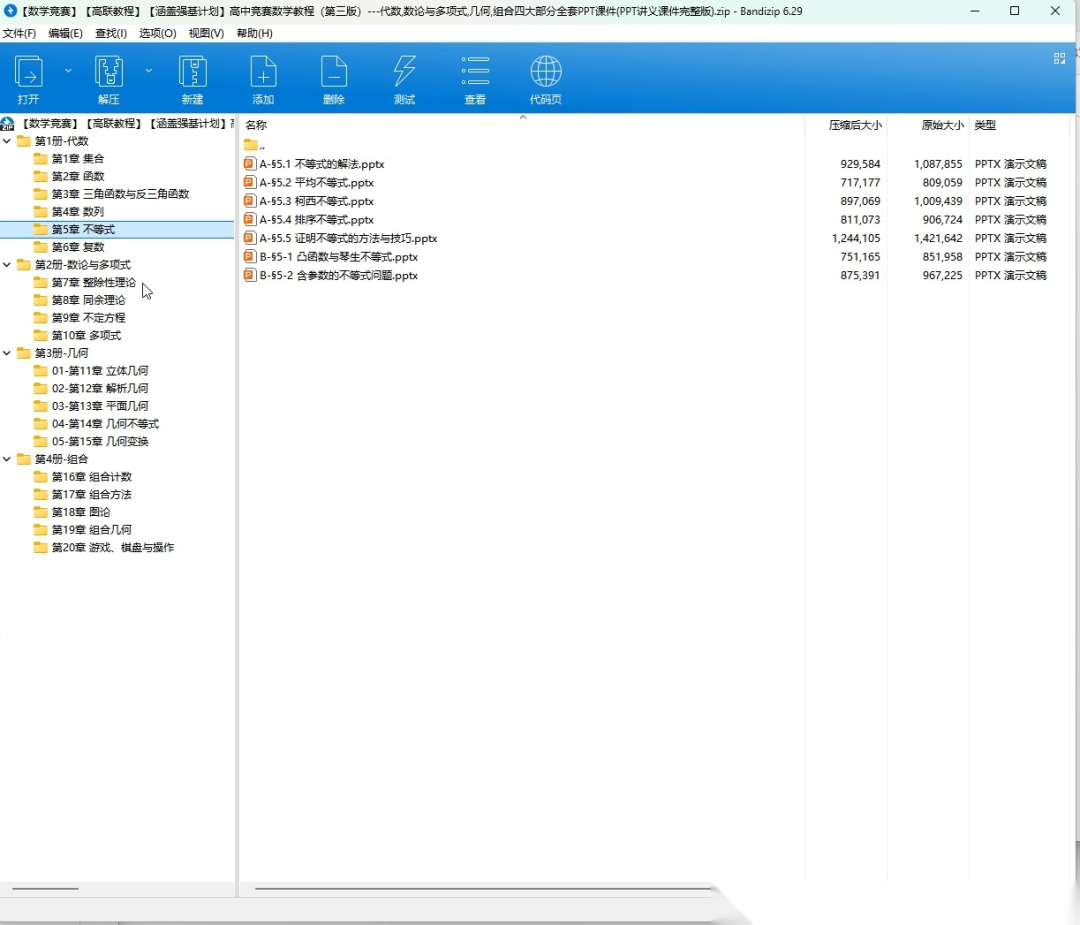Open the 文件(F) menu
The width and height of the screenshot is (1080, 925).
[19, 33]
